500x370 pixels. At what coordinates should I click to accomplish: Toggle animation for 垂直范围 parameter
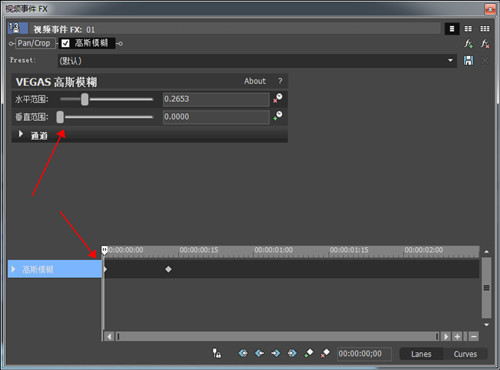click(x=278, y=116)
